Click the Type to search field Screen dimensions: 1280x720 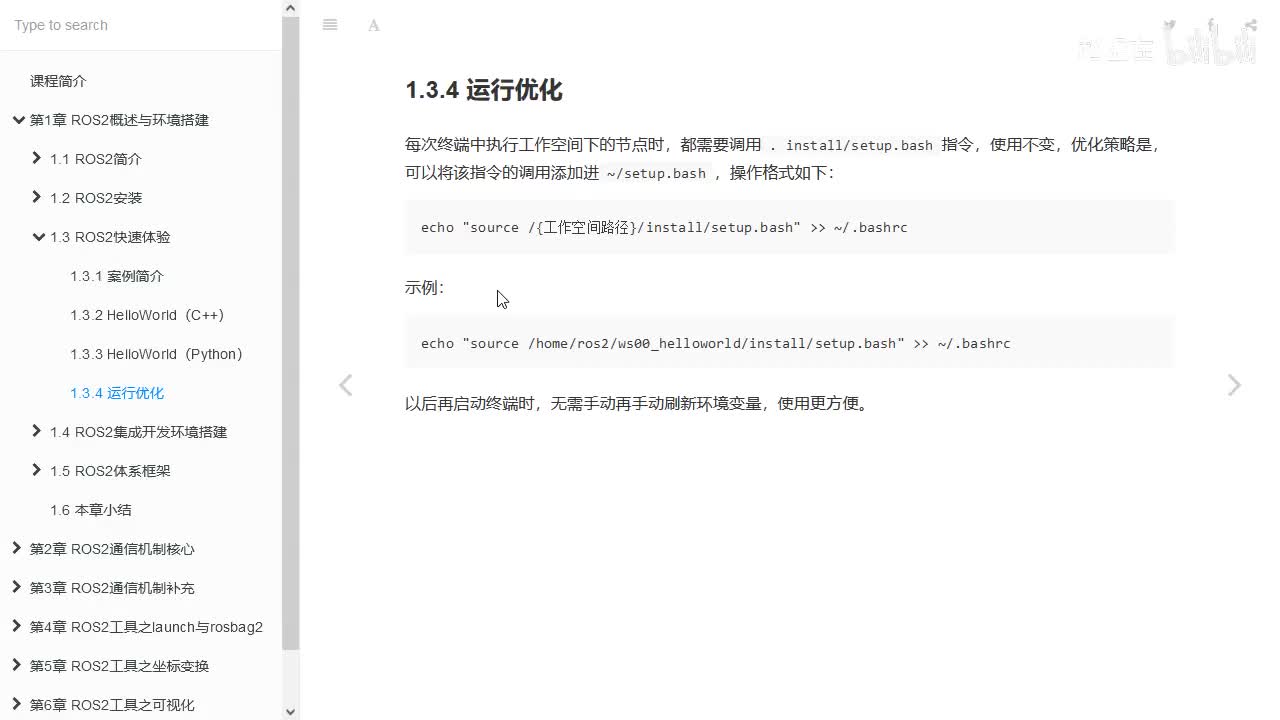(x=141, y=25)
